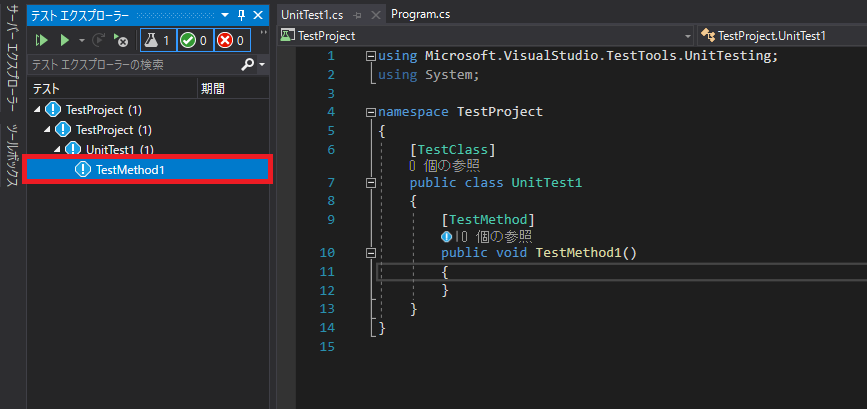Toggle the passed tests filter
This screenshot has width=867, height=409.
194,40
